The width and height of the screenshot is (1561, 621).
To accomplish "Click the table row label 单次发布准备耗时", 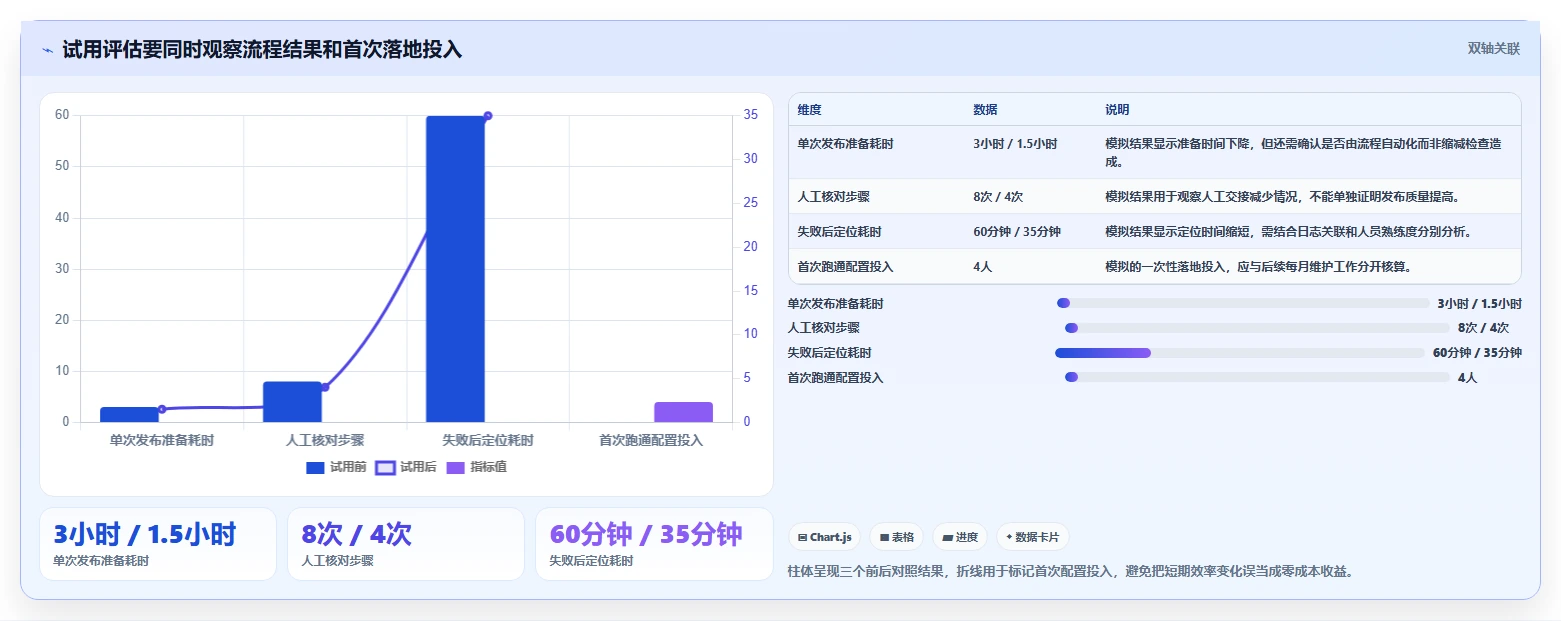I will coord(845,144).
